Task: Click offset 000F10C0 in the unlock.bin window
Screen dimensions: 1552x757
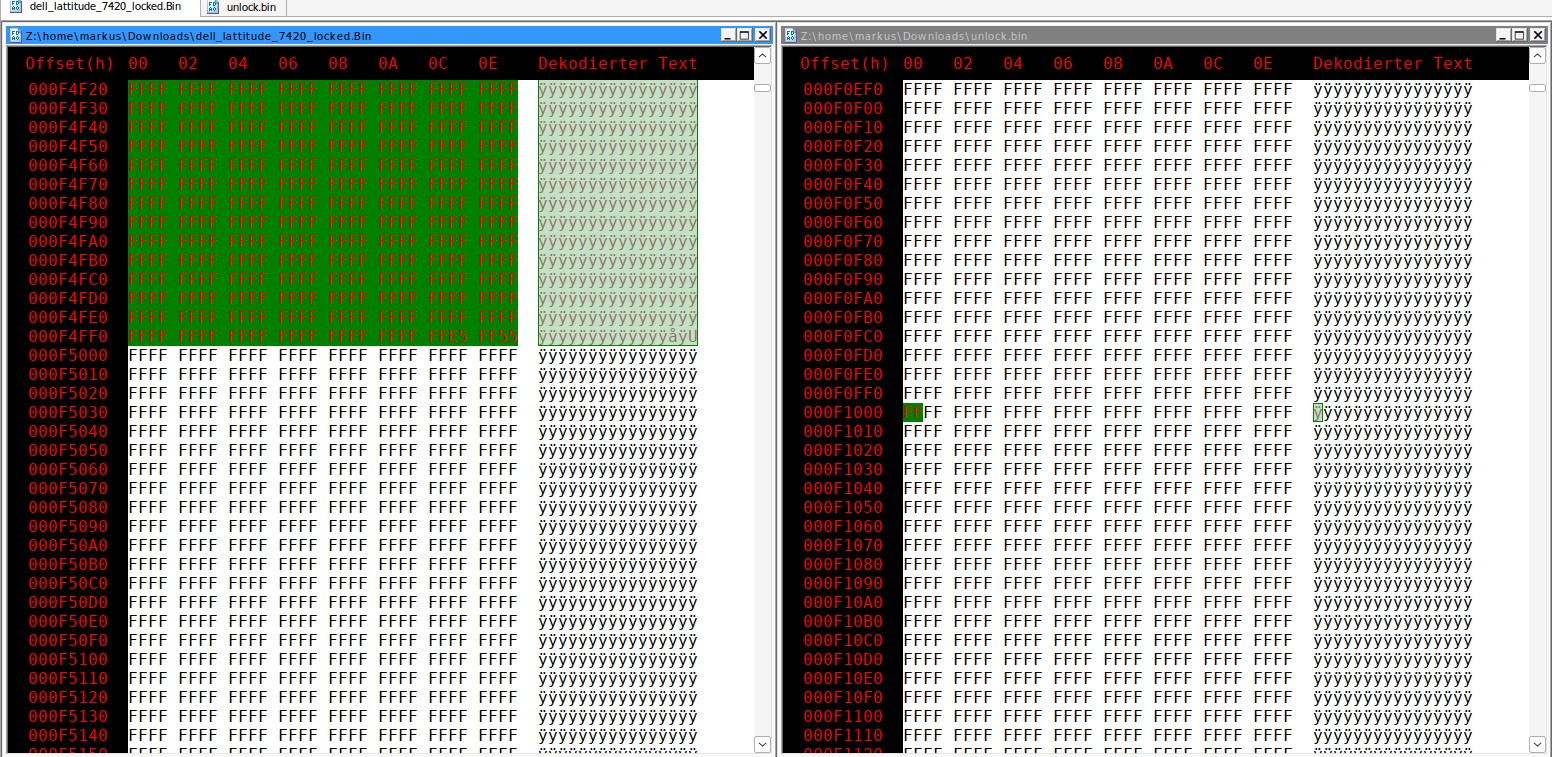Action: (x=843, y=641)
